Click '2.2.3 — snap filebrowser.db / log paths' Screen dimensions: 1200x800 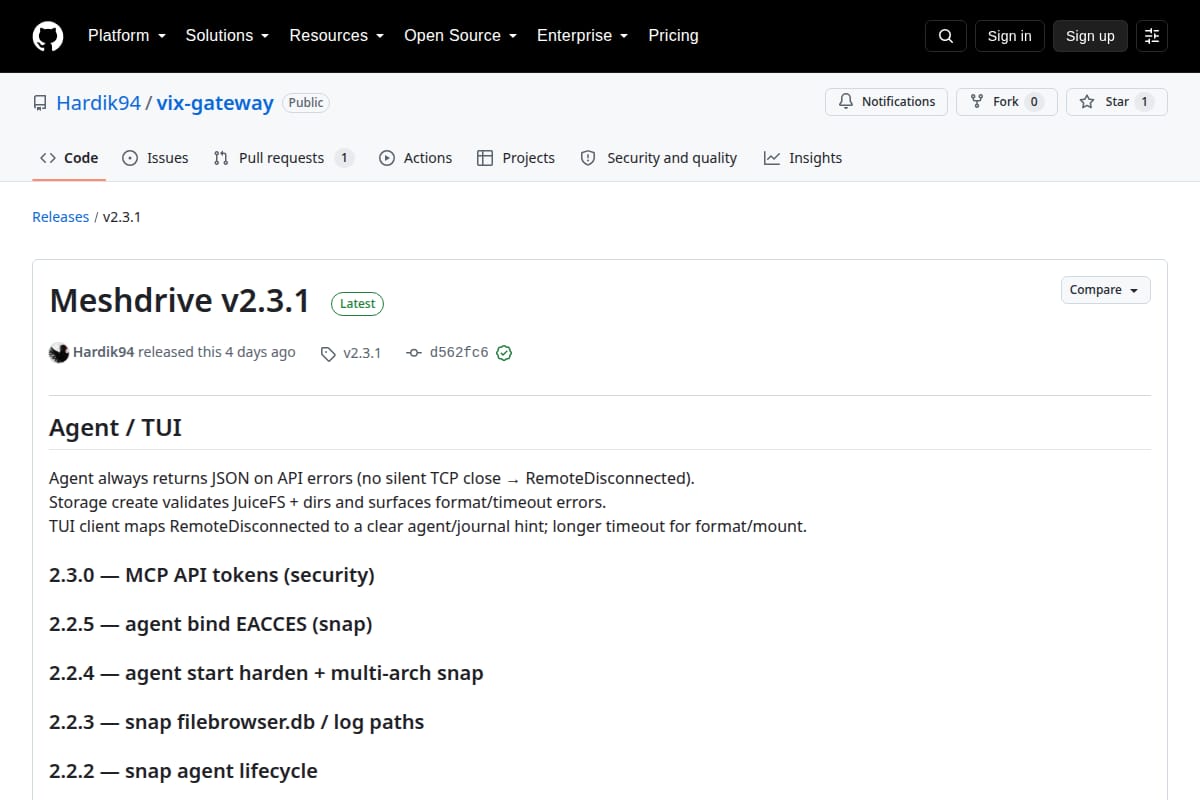click(x=237, y=722)
